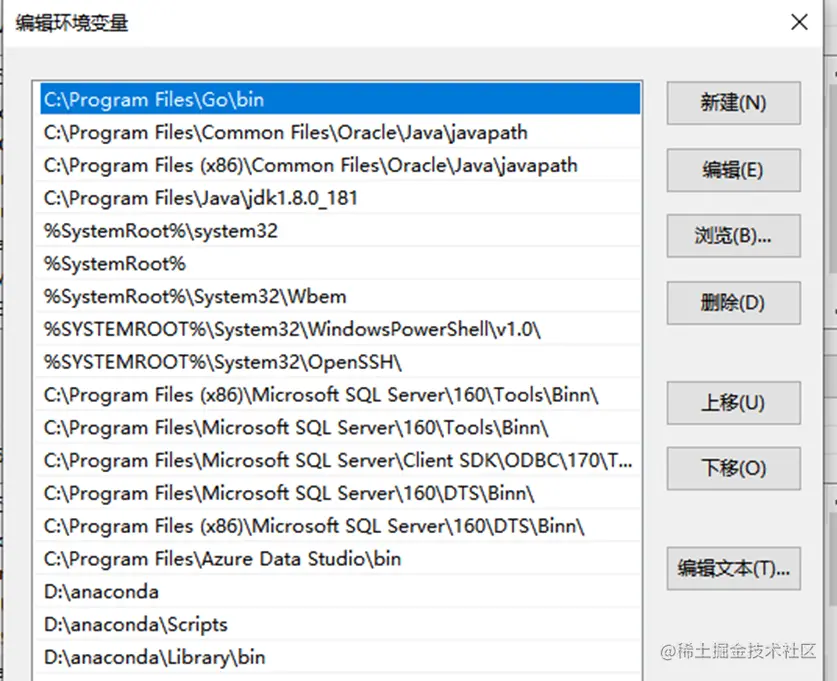Select Program Files\Microsoft SQL Server\160\DTS\Binn\ entry
This screenshot has width=837, height=681.
pos(340,493)
